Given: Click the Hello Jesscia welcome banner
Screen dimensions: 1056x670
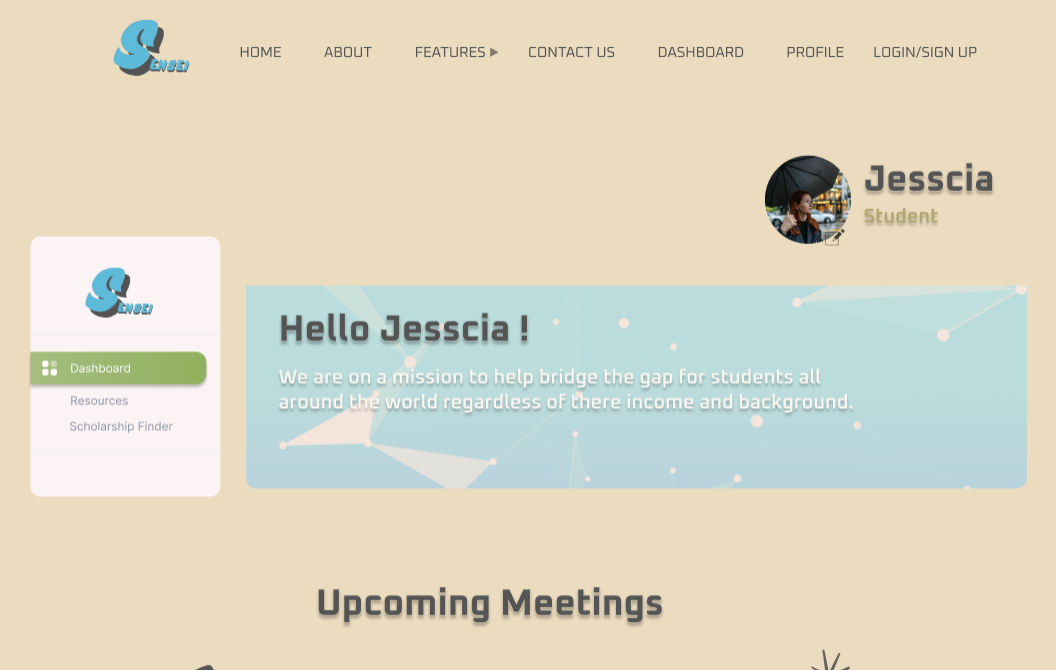Looking at the screenshot, I should (x=636, y=387).
